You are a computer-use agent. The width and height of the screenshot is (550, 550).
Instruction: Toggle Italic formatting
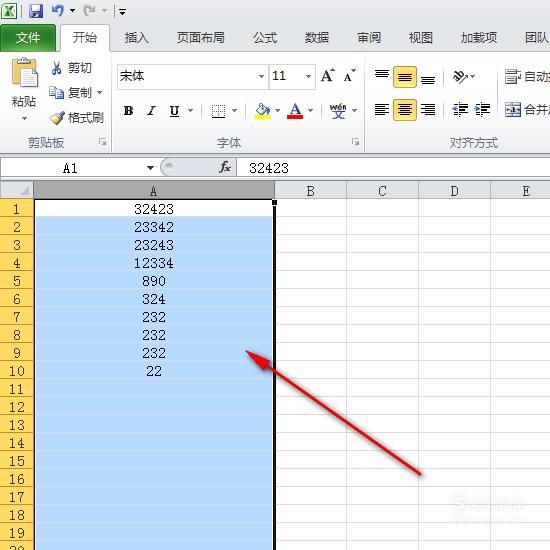click(152, 111)
